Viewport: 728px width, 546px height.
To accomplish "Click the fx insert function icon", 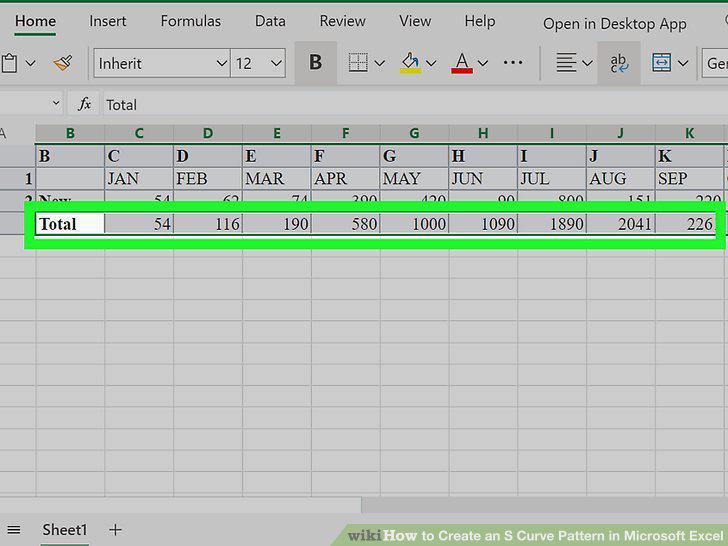I will 84,104.
